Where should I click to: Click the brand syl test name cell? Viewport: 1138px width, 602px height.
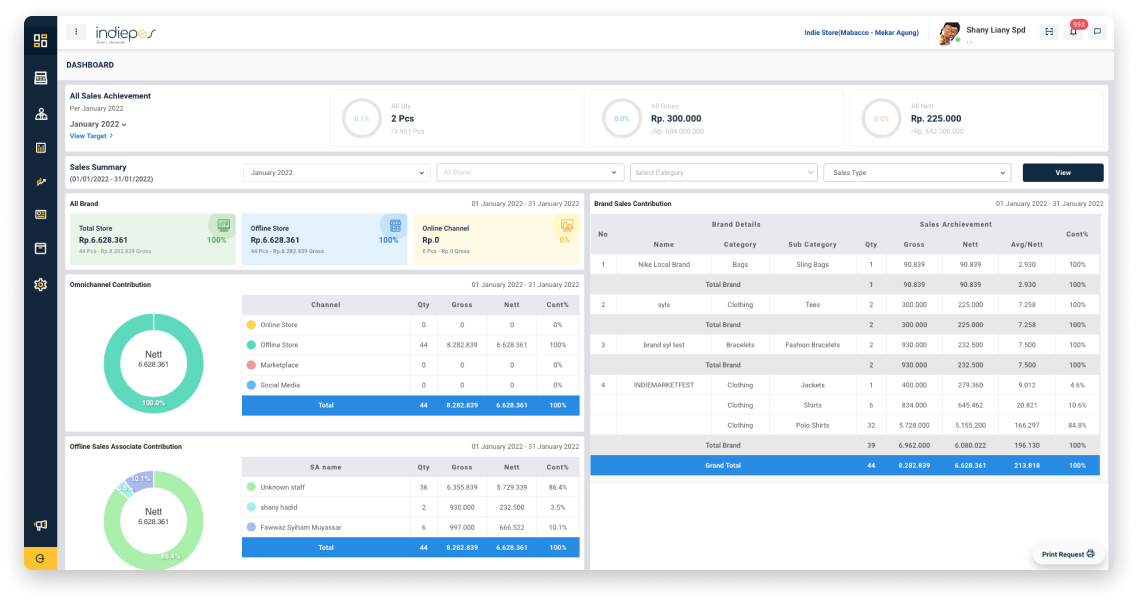click(x=664, y=345)
